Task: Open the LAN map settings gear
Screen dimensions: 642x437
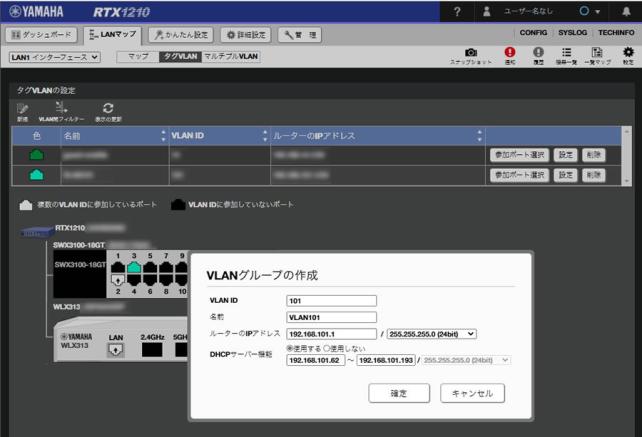Action: click(x=628, y=52)
